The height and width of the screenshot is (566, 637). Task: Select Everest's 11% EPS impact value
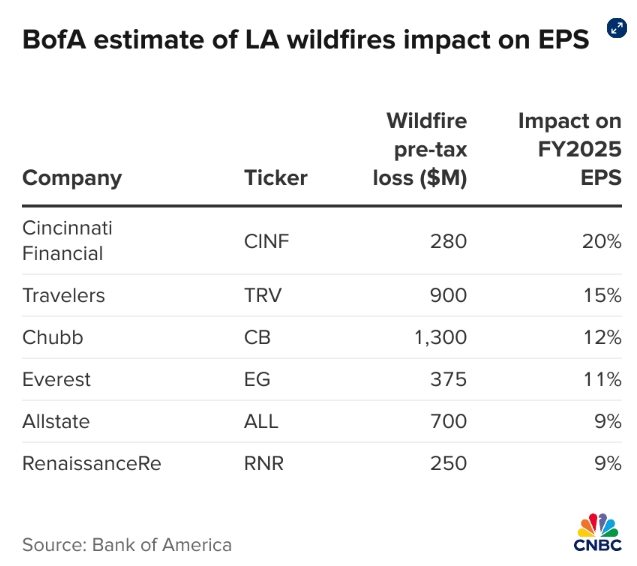click(603, 379)
